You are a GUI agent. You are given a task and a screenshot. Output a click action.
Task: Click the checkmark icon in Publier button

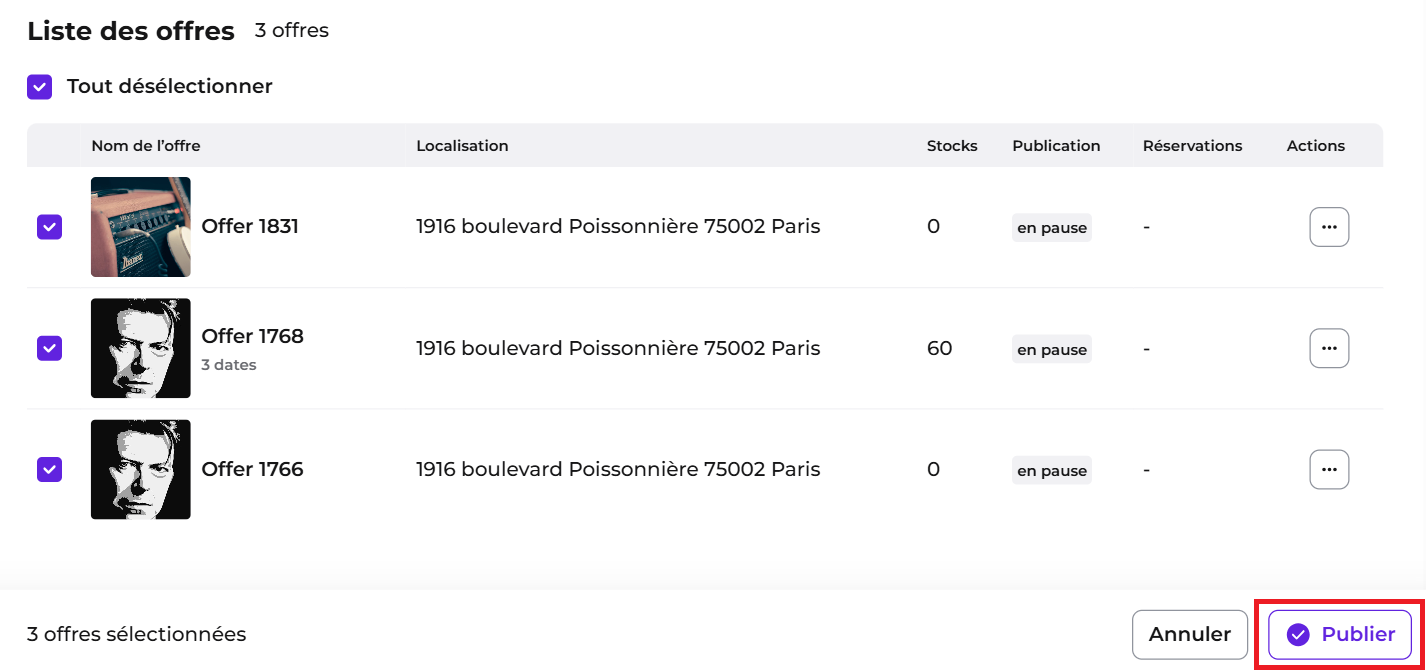pos(1298,634)
